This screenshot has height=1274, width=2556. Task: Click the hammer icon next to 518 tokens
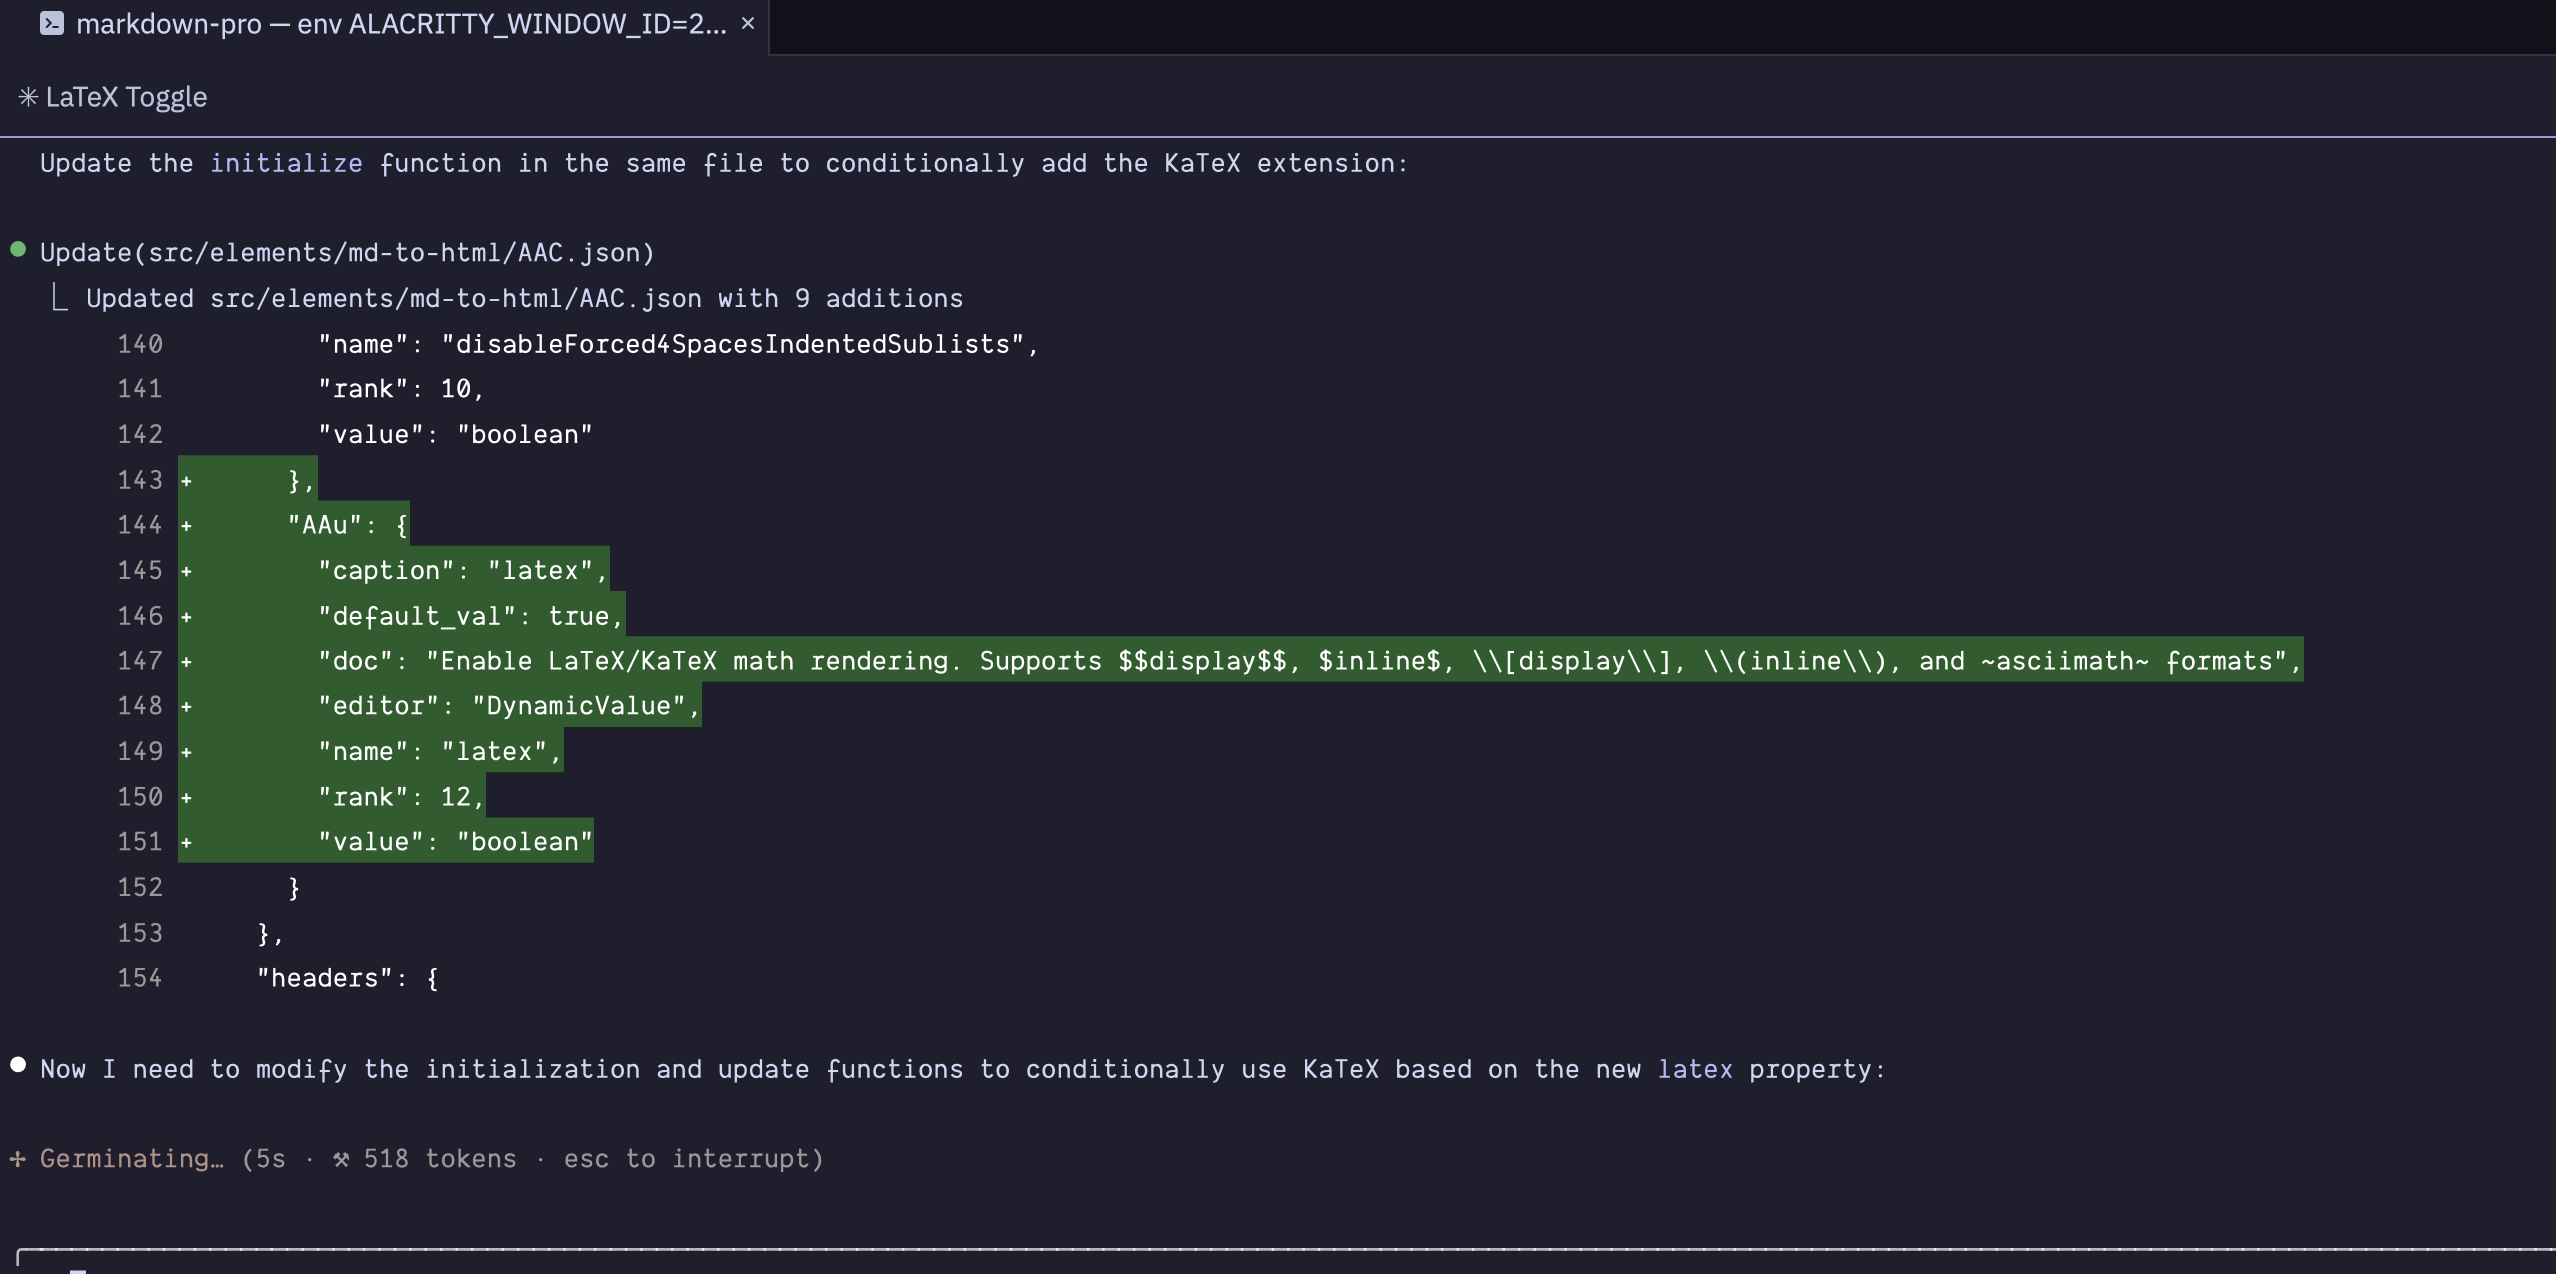click(341, 1159)
